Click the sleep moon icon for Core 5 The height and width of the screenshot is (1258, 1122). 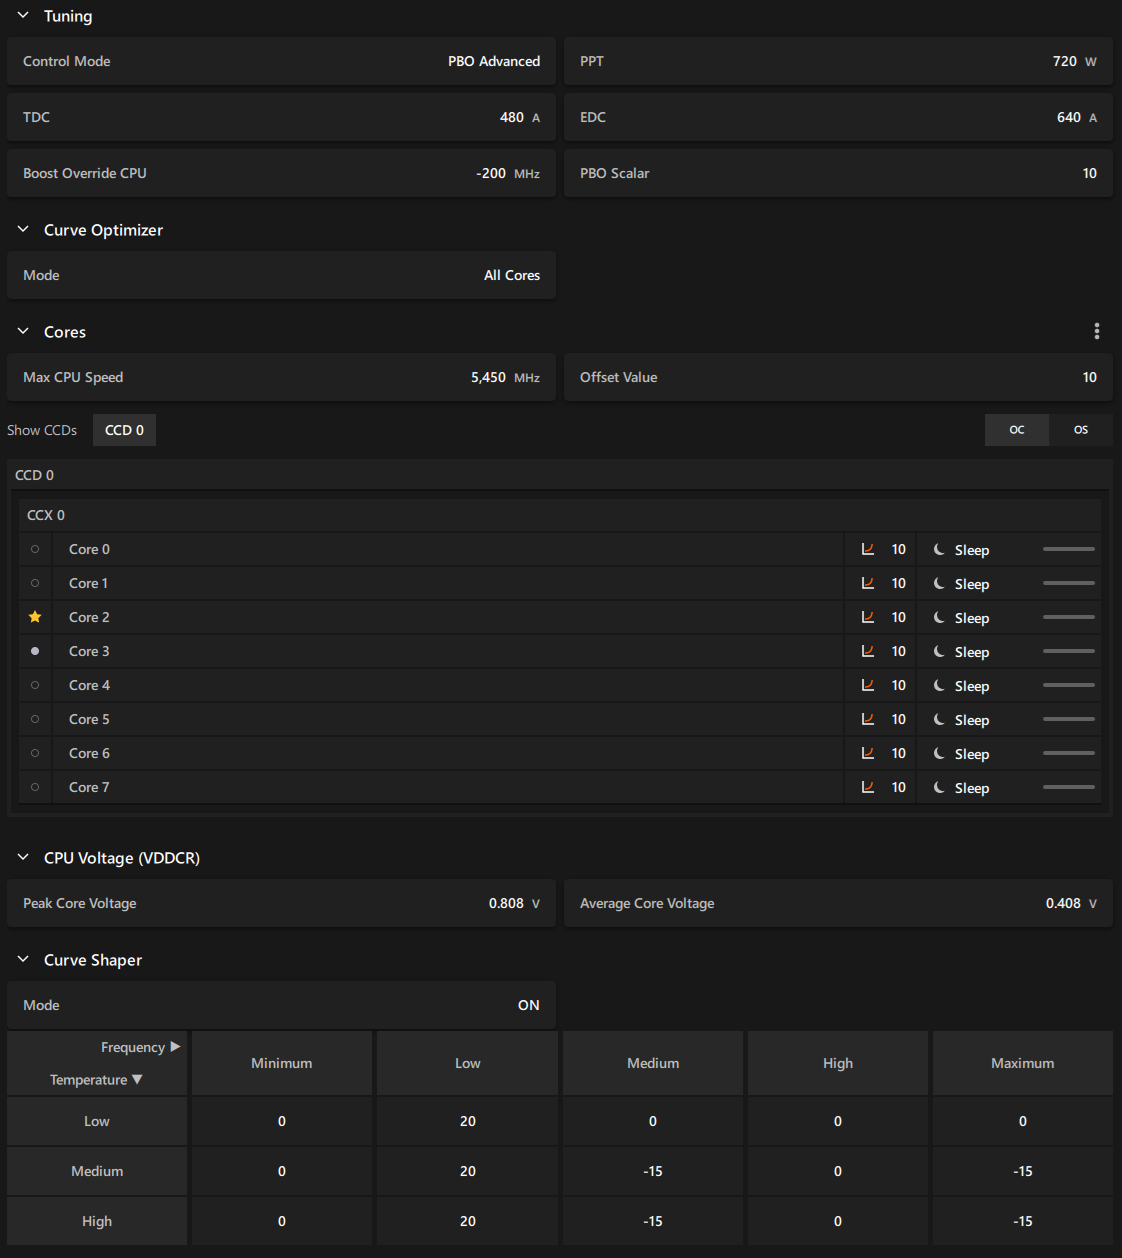939,719
